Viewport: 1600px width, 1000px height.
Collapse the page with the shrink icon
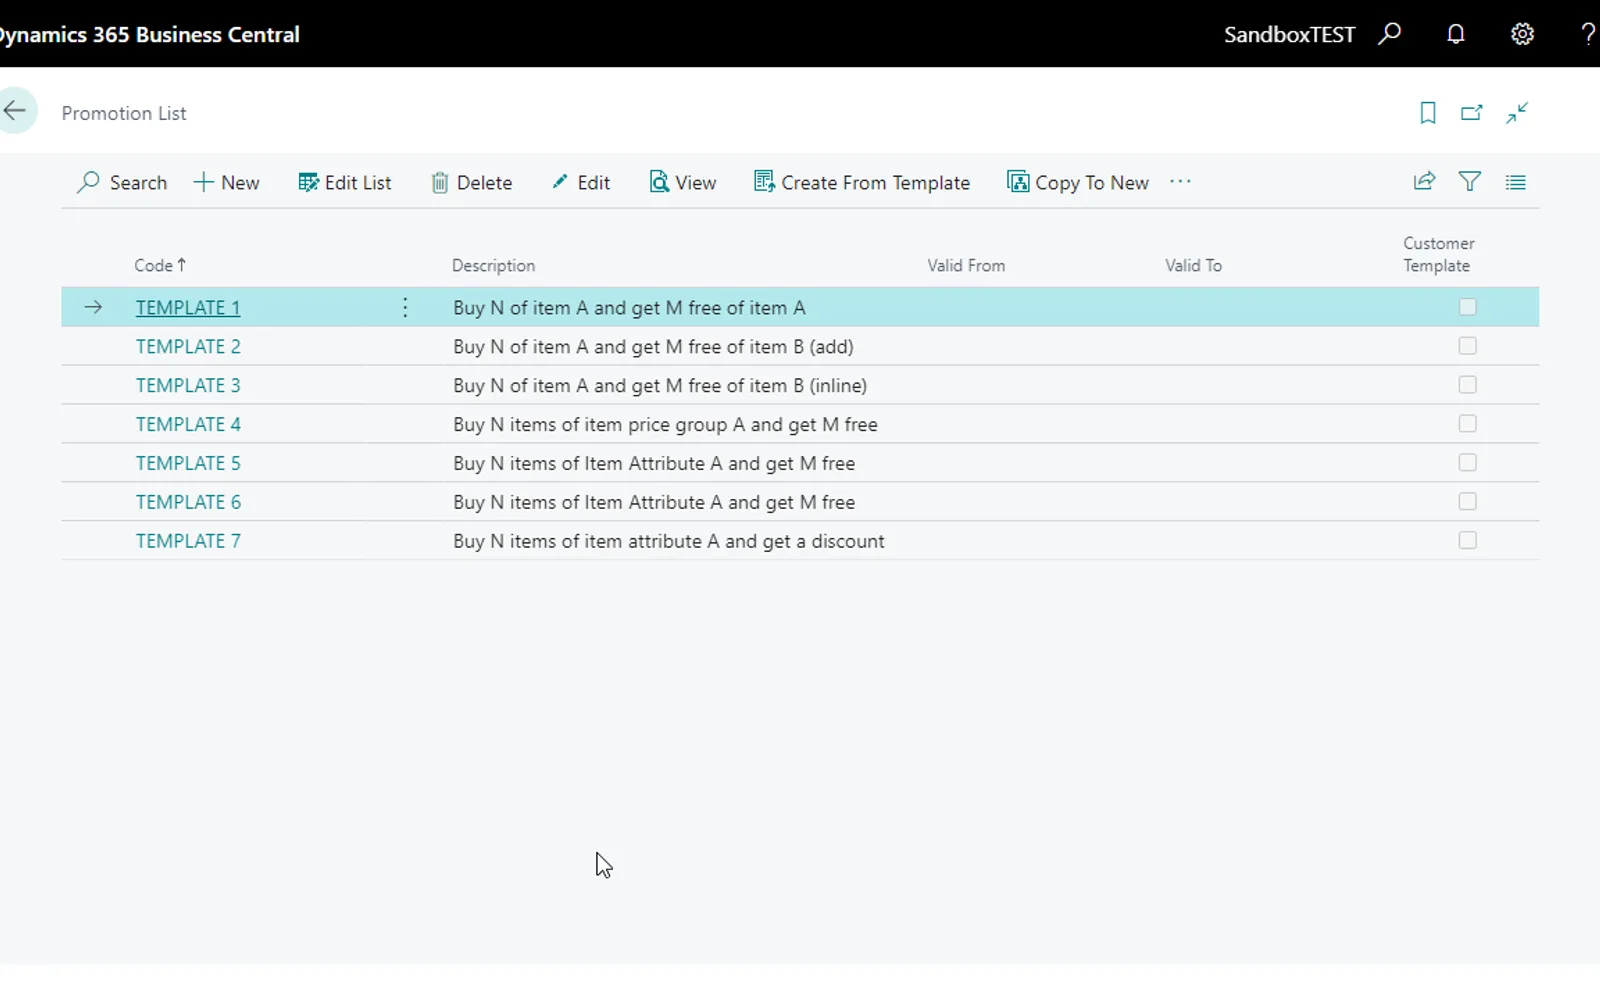tap(1517, 113)
